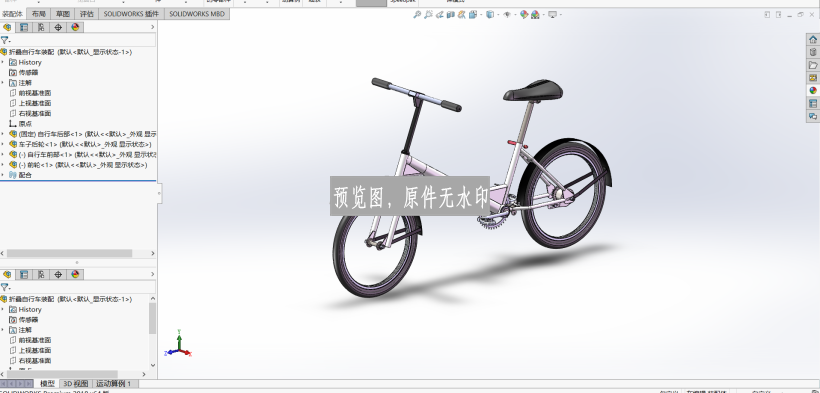Screen dimensions: 820x393
Task: Click the filter funnel icon in lower panel
Action: pyautogui.click(x=5, y=287)
